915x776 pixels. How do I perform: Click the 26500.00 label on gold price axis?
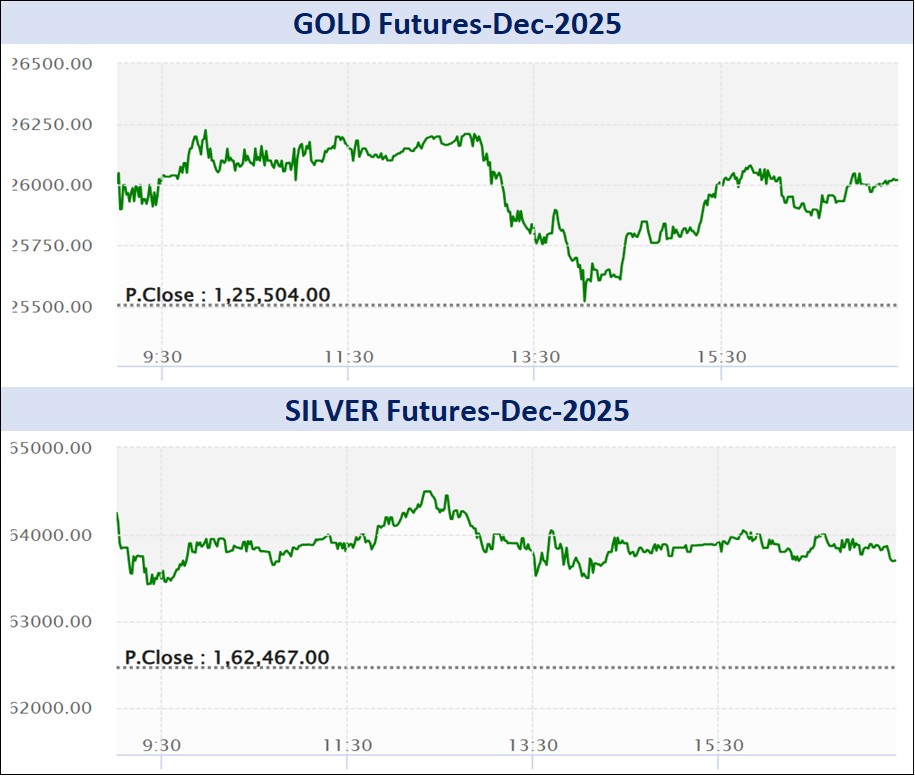pyautogui.click(x=52, y=64)
